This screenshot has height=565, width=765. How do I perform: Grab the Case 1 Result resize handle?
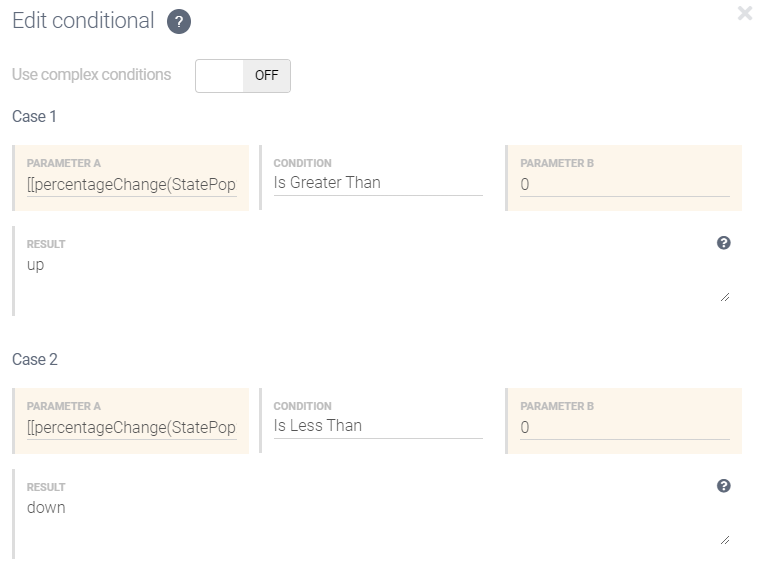(x=724, y=297)
